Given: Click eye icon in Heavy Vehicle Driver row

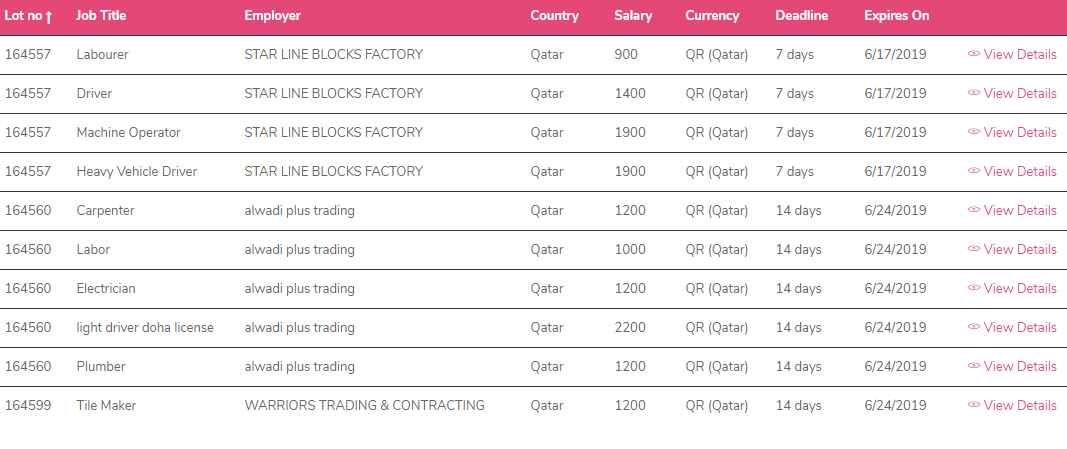Looking at the screenshot, I should click(x=974, y=172).
